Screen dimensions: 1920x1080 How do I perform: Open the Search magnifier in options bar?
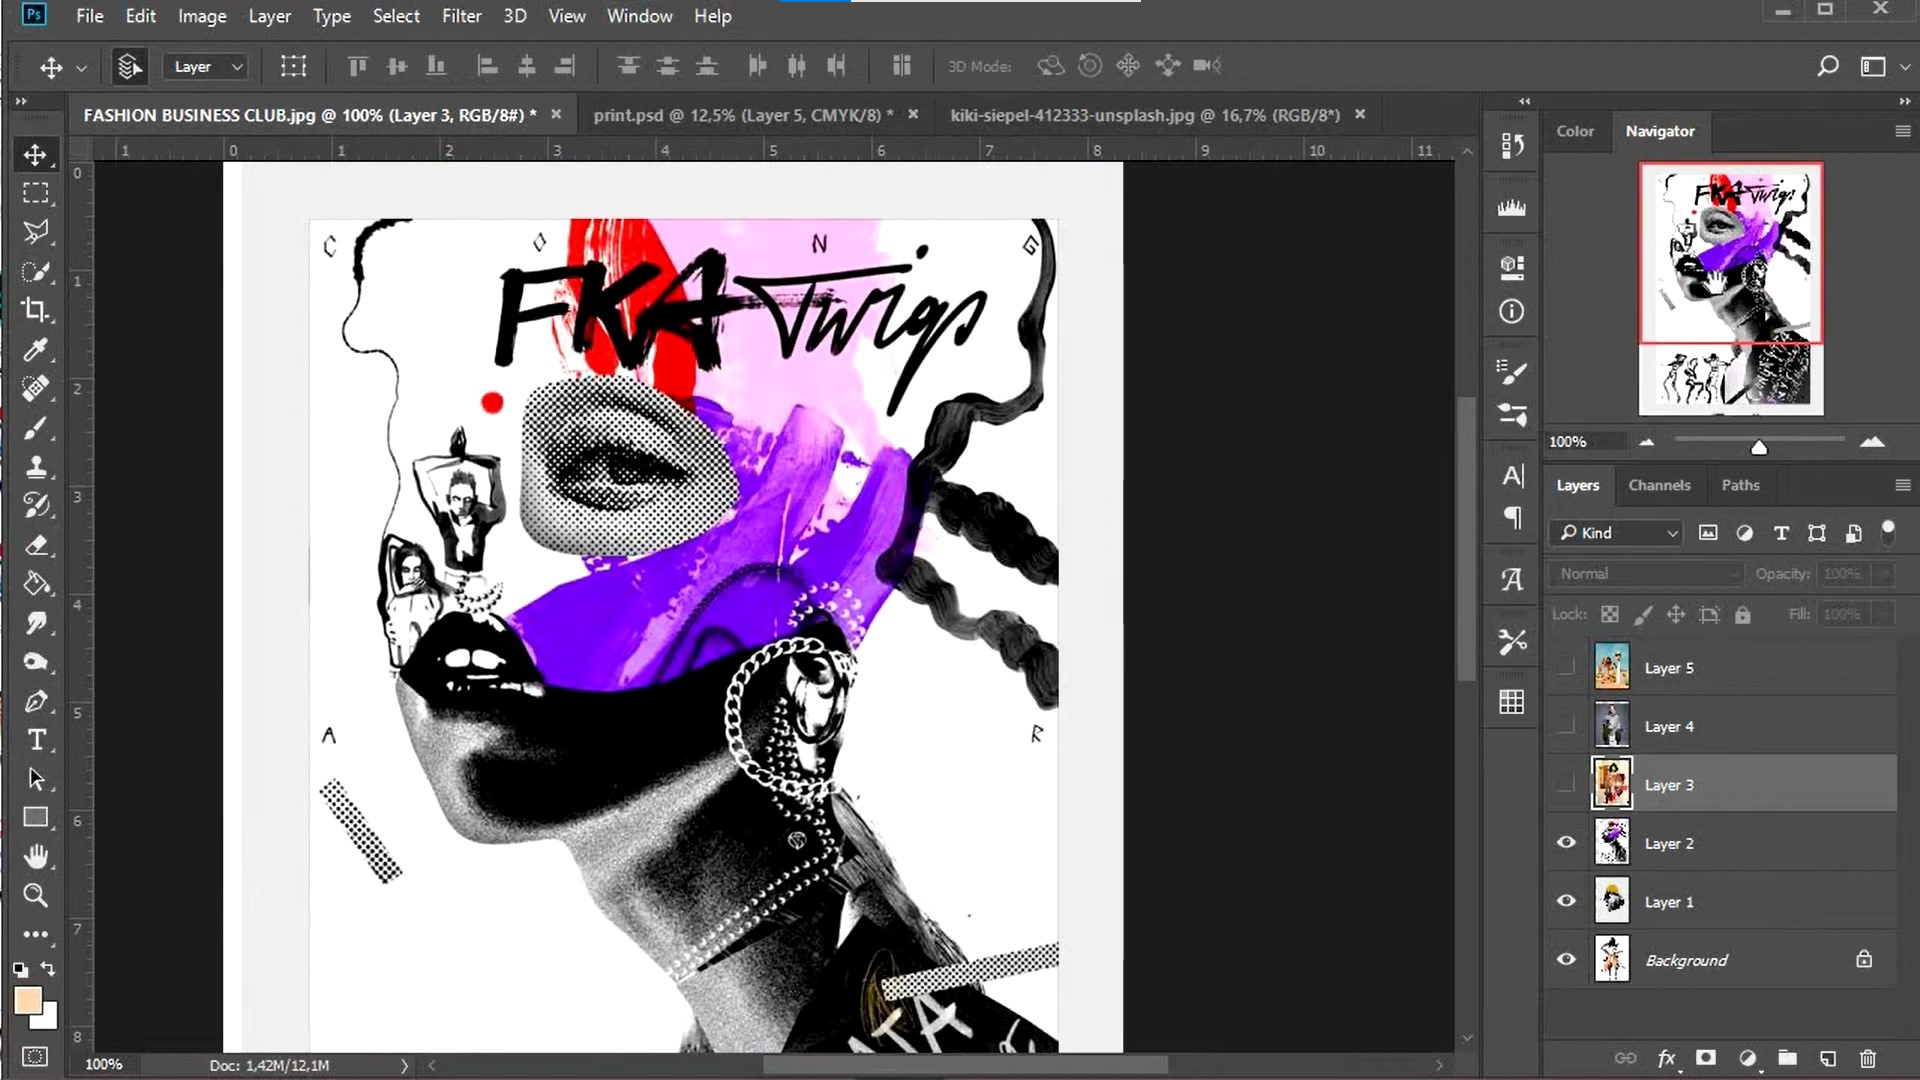(x=1827, y=66)
